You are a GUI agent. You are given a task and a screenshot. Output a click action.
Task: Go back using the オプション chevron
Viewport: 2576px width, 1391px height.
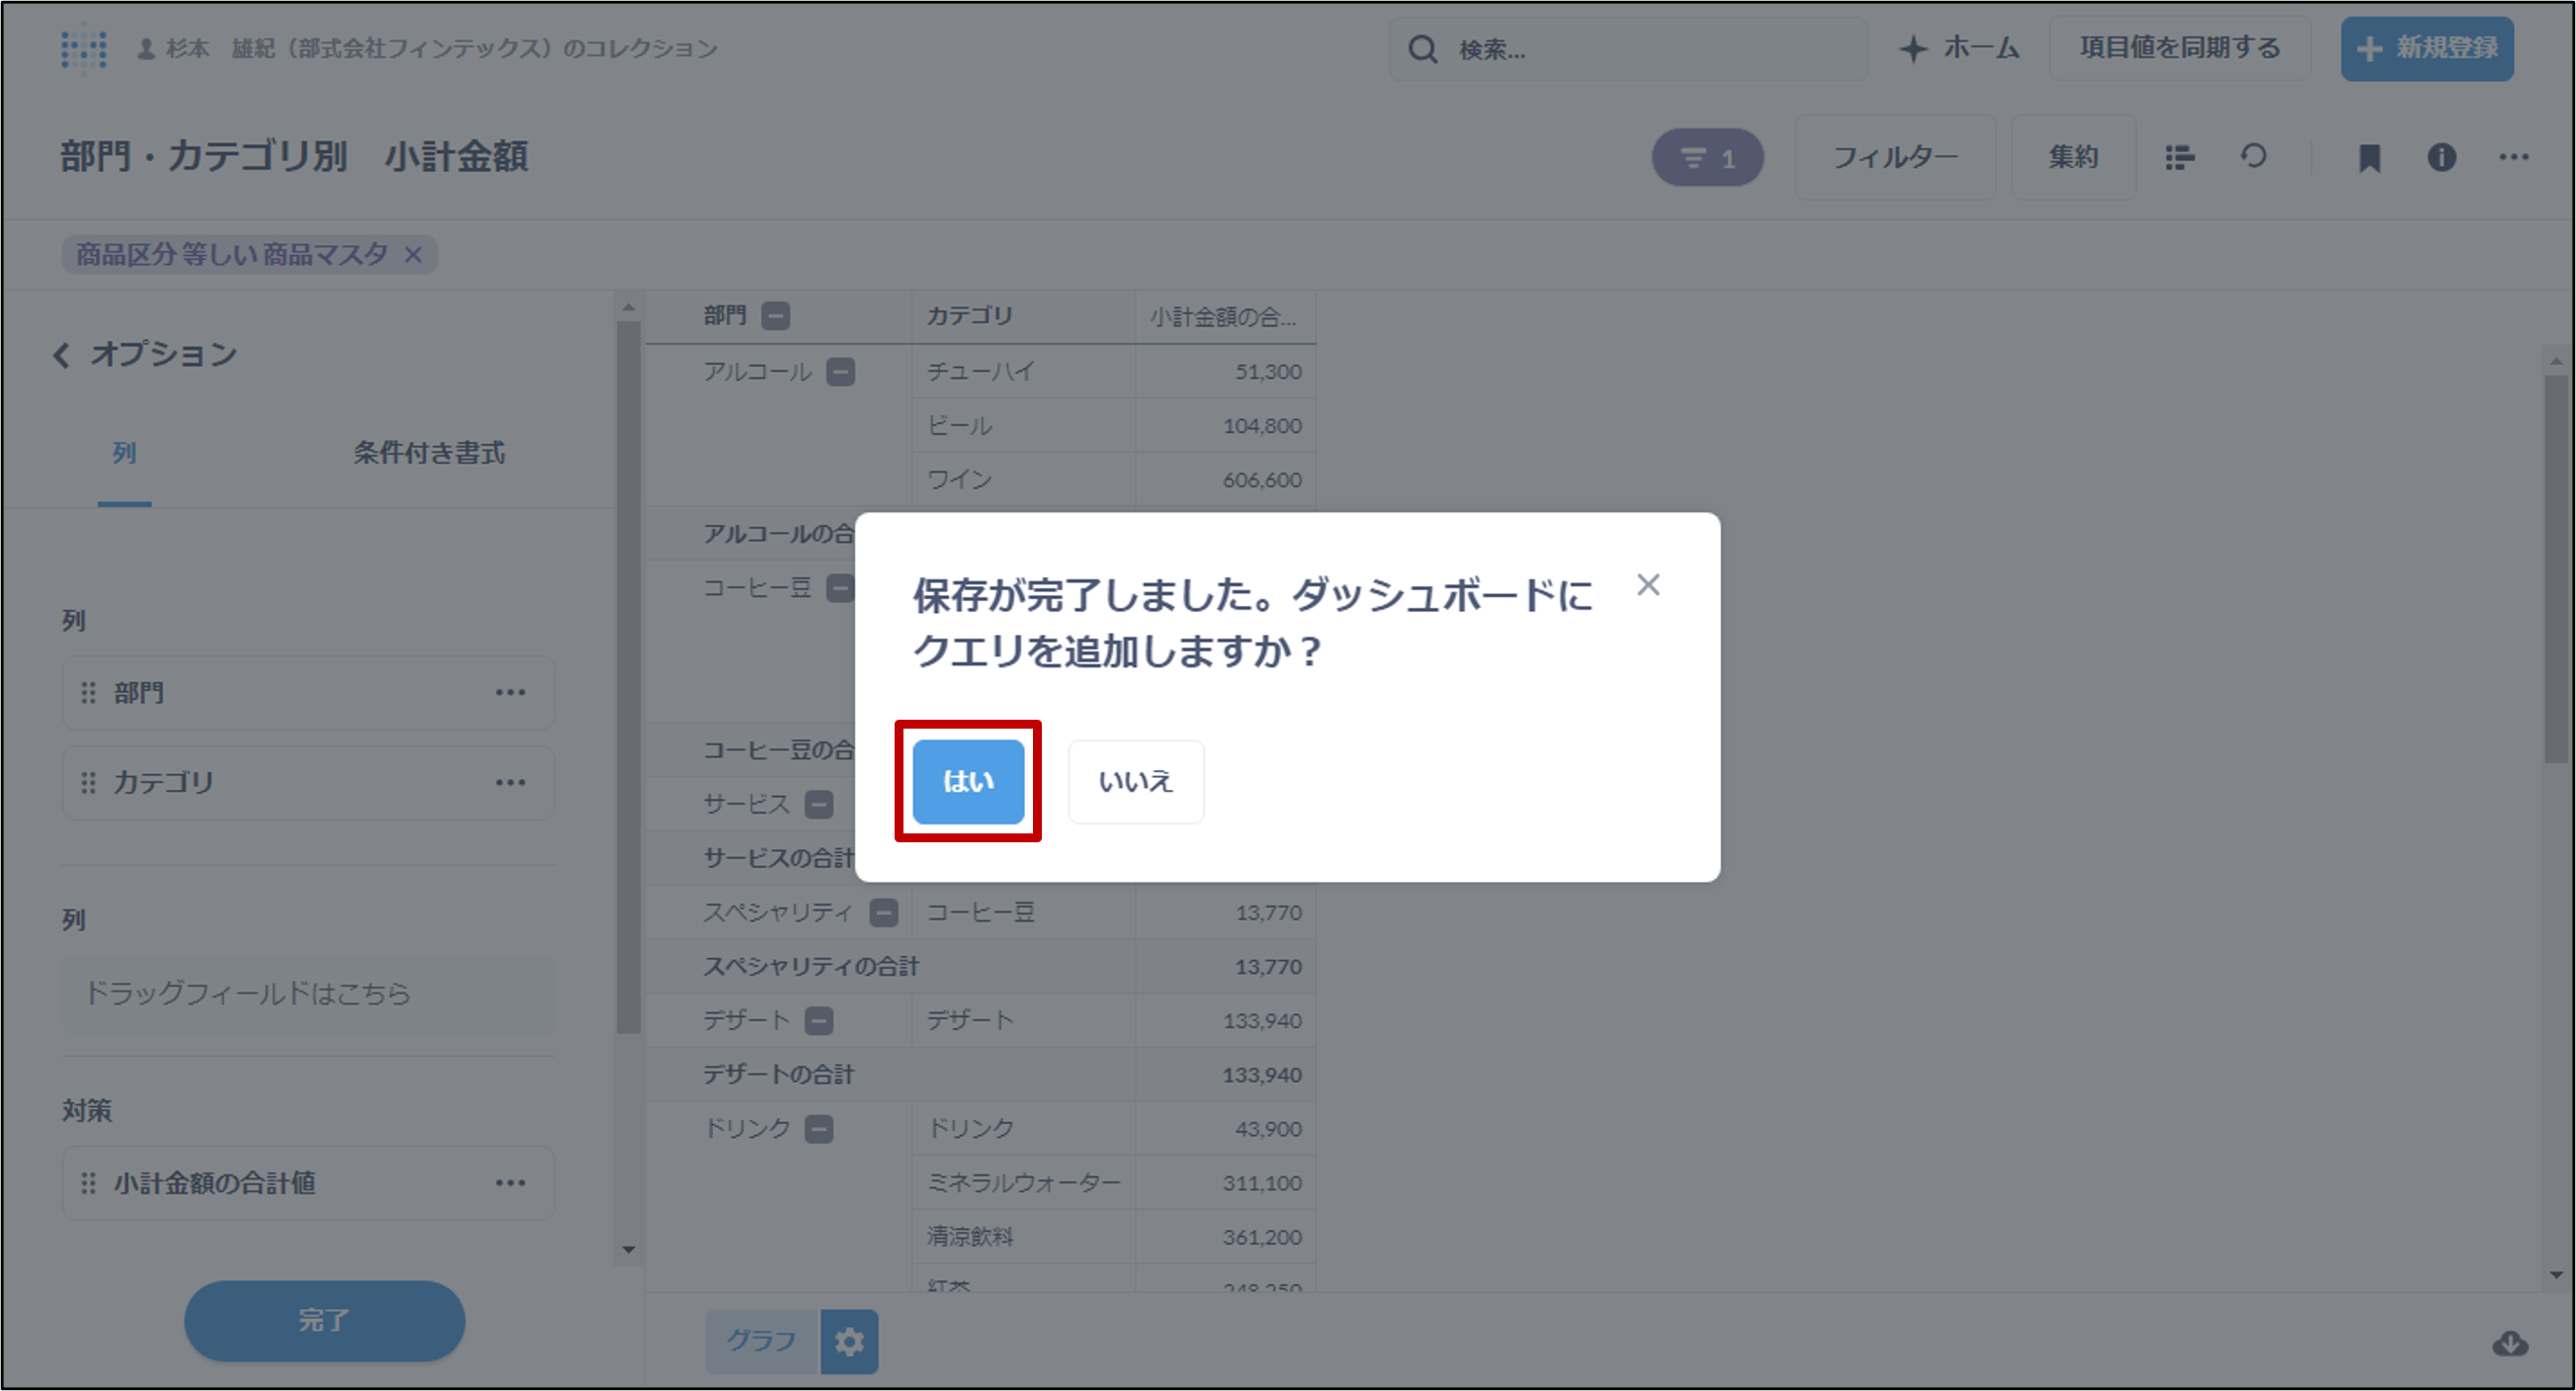(x=62, y=355)
